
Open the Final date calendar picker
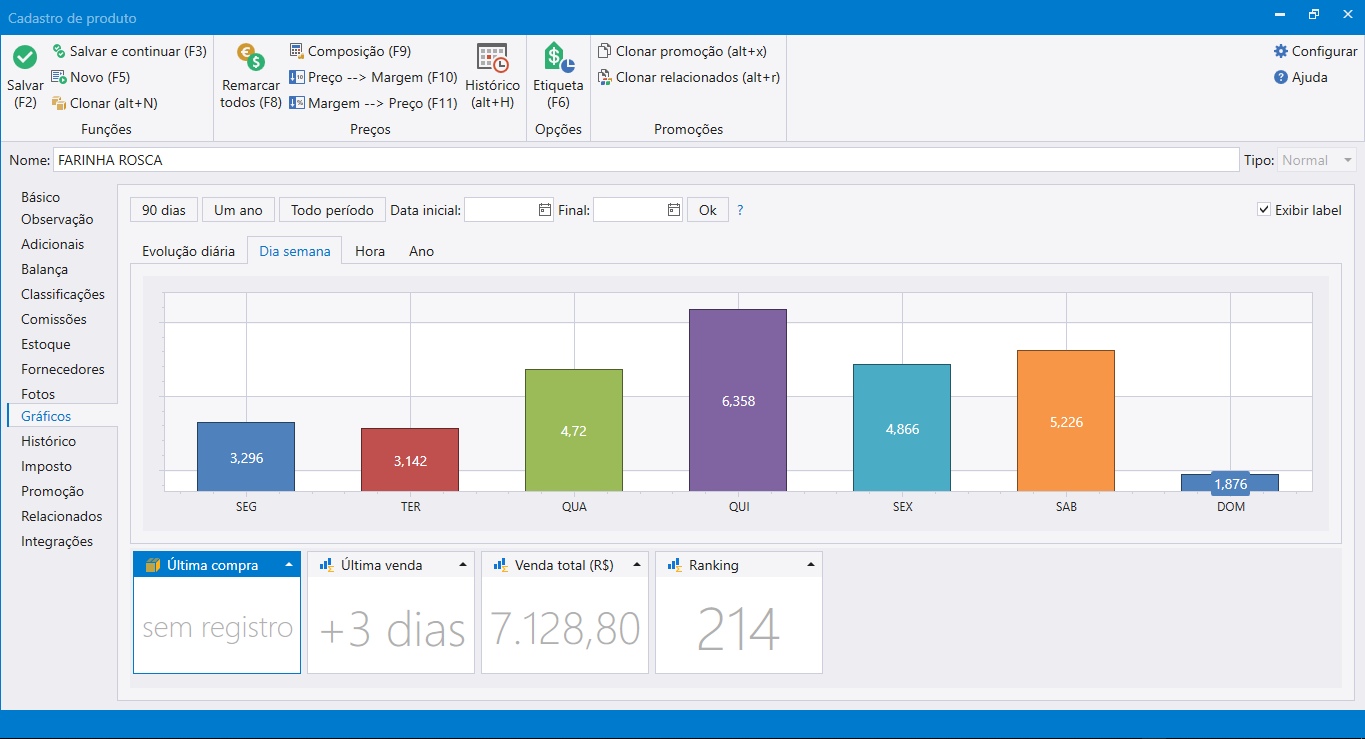pos(674,210)
